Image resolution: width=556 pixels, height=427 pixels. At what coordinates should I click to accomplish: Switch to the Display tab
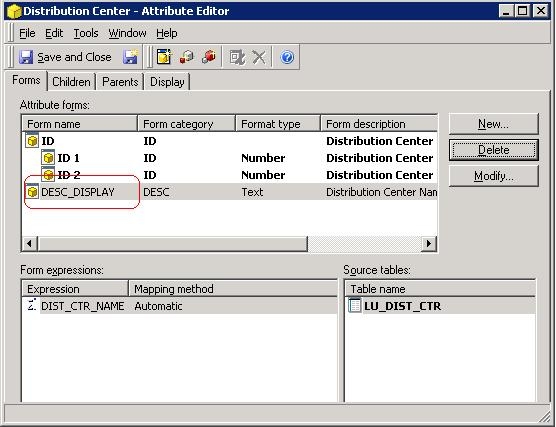pyautogui.click(x=167, y=82)
